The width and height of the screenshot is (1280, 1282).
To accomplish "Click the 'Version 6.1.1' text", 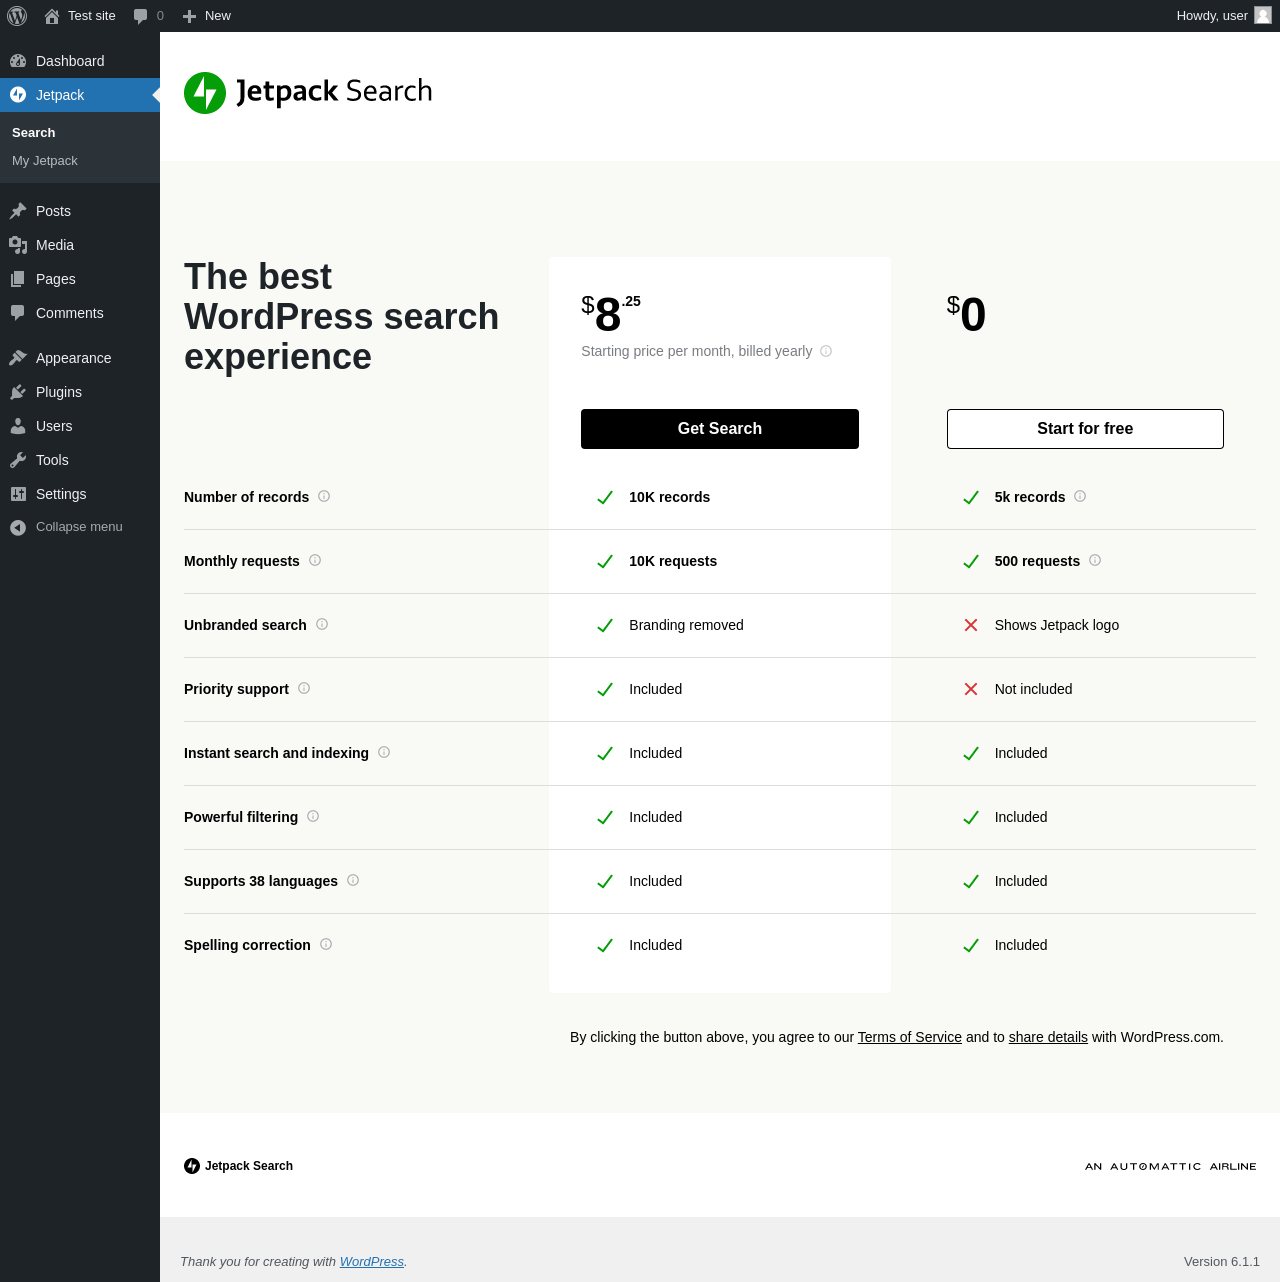I will pyautogui.click(x=1222, y=1262).
